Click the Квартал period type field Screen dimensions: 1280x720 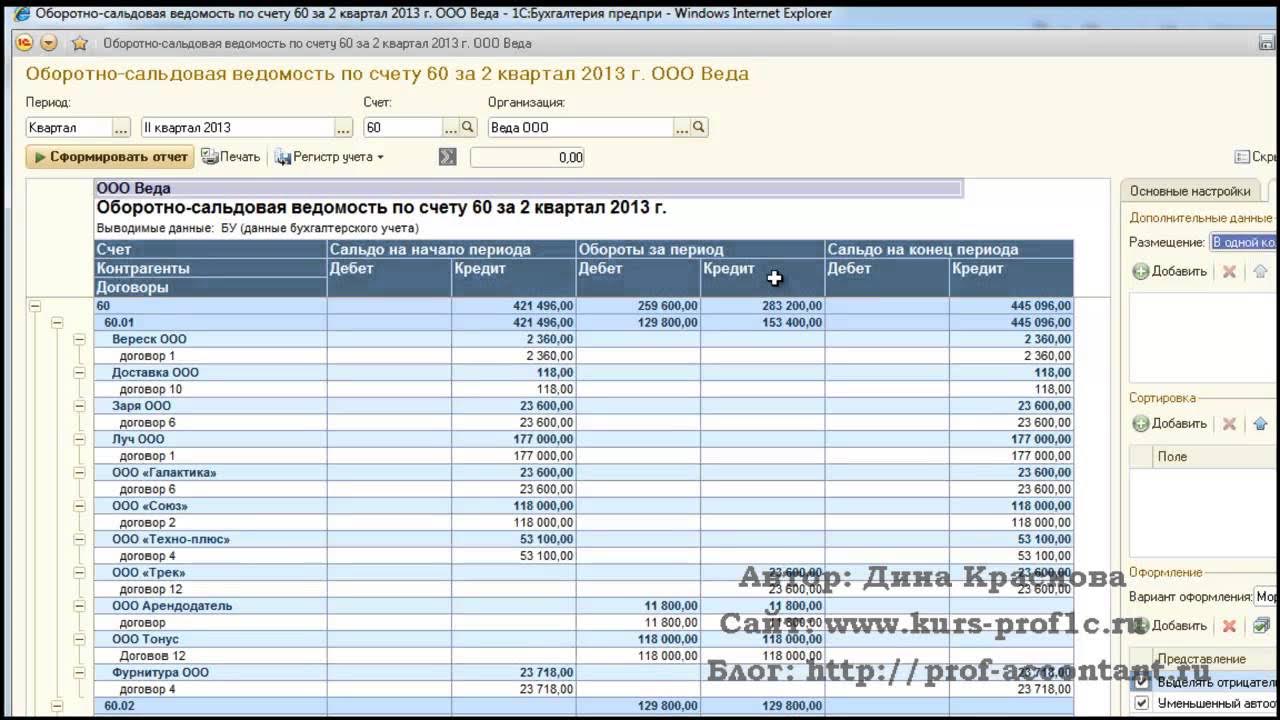[69, 128]
